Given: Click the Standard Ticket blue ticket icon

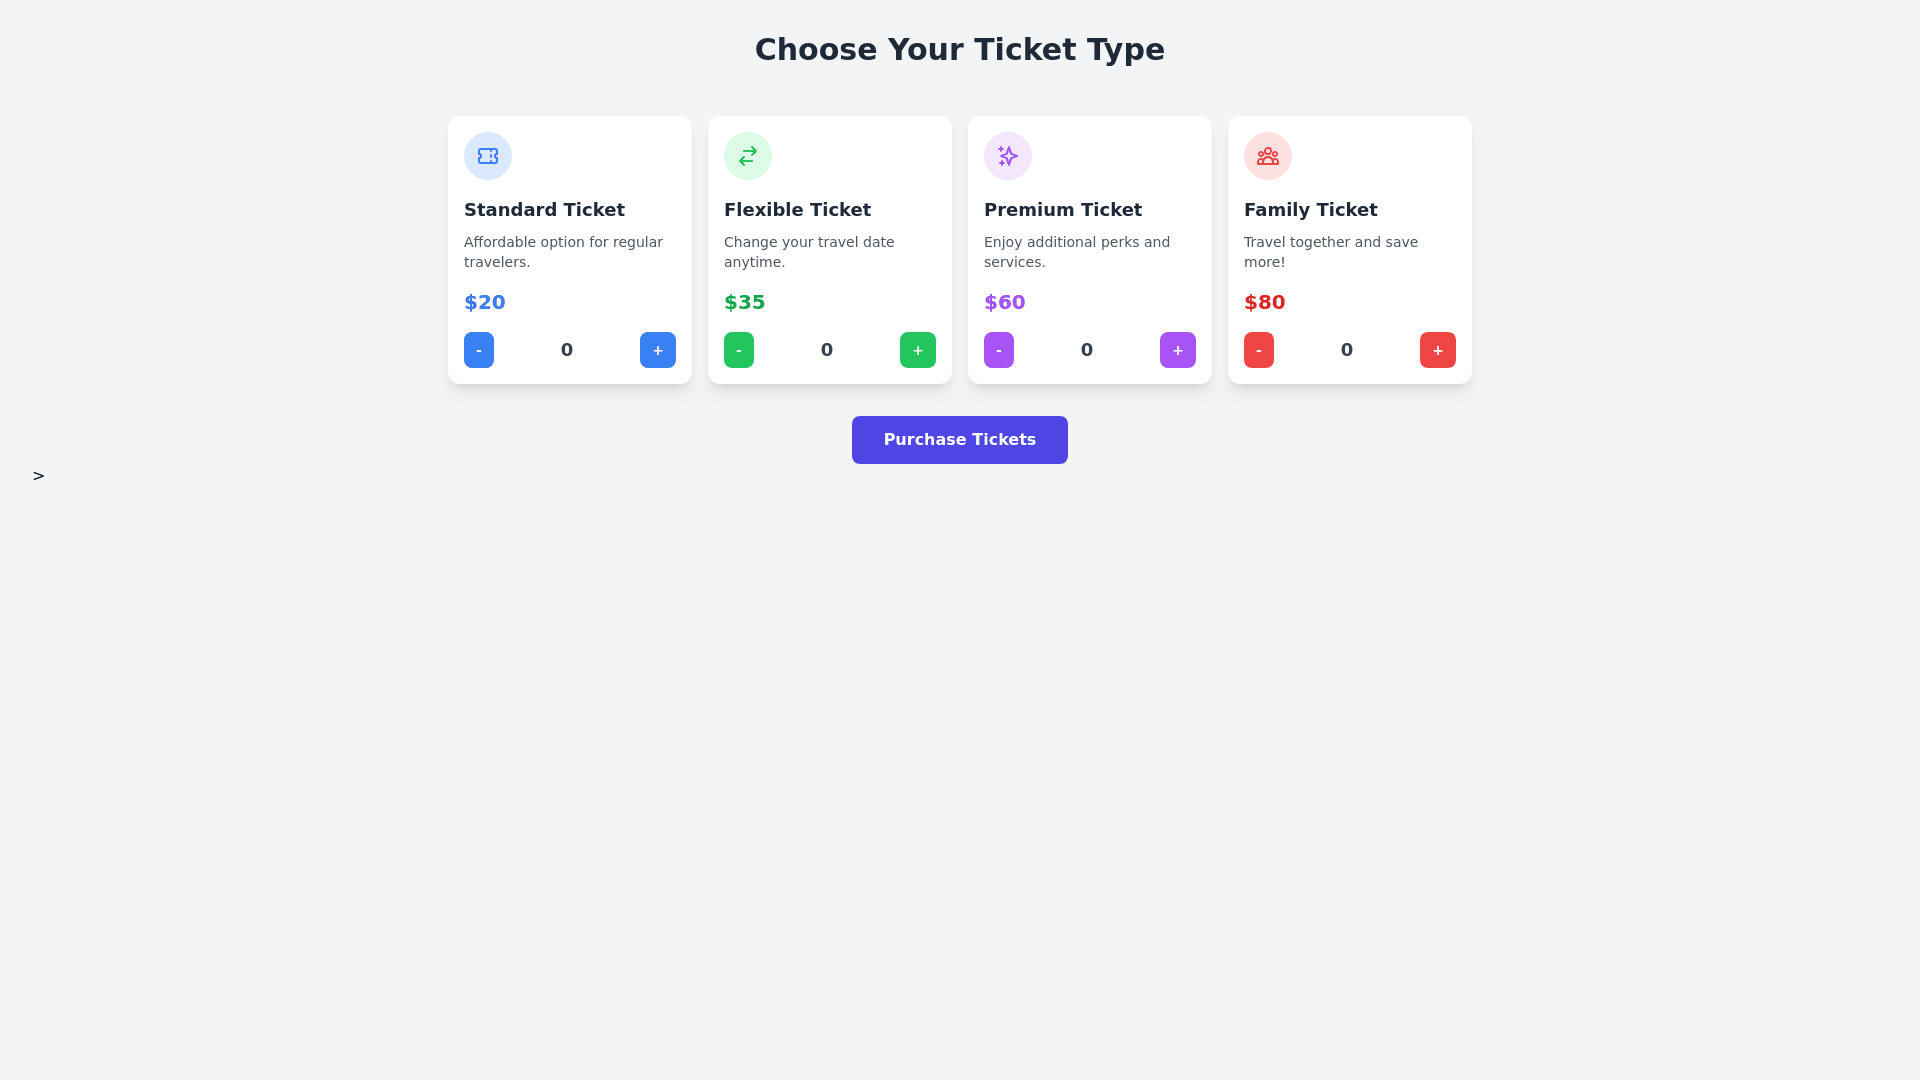Looking at the screenshot, I should [x=488, y=156].
